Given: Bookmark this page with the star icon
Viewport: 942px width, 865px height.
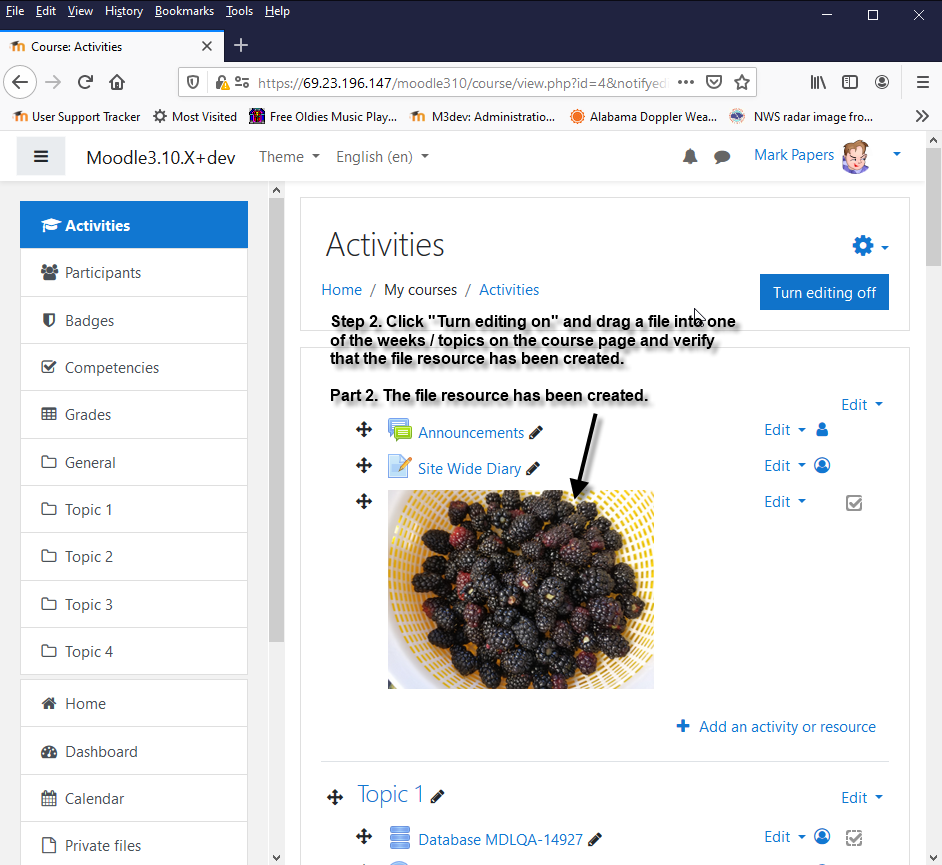Looking at the screenshot, I should (x=742, y=82).
